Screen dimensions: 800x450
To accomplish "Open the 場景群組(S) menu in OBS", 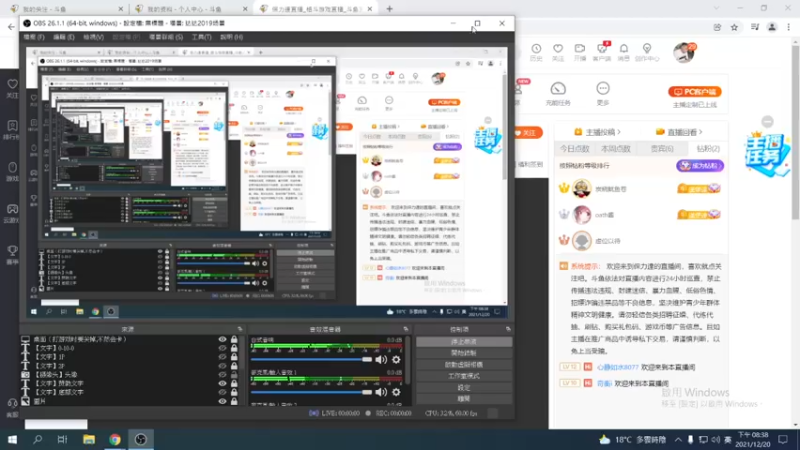I will (x=166, y=37).
